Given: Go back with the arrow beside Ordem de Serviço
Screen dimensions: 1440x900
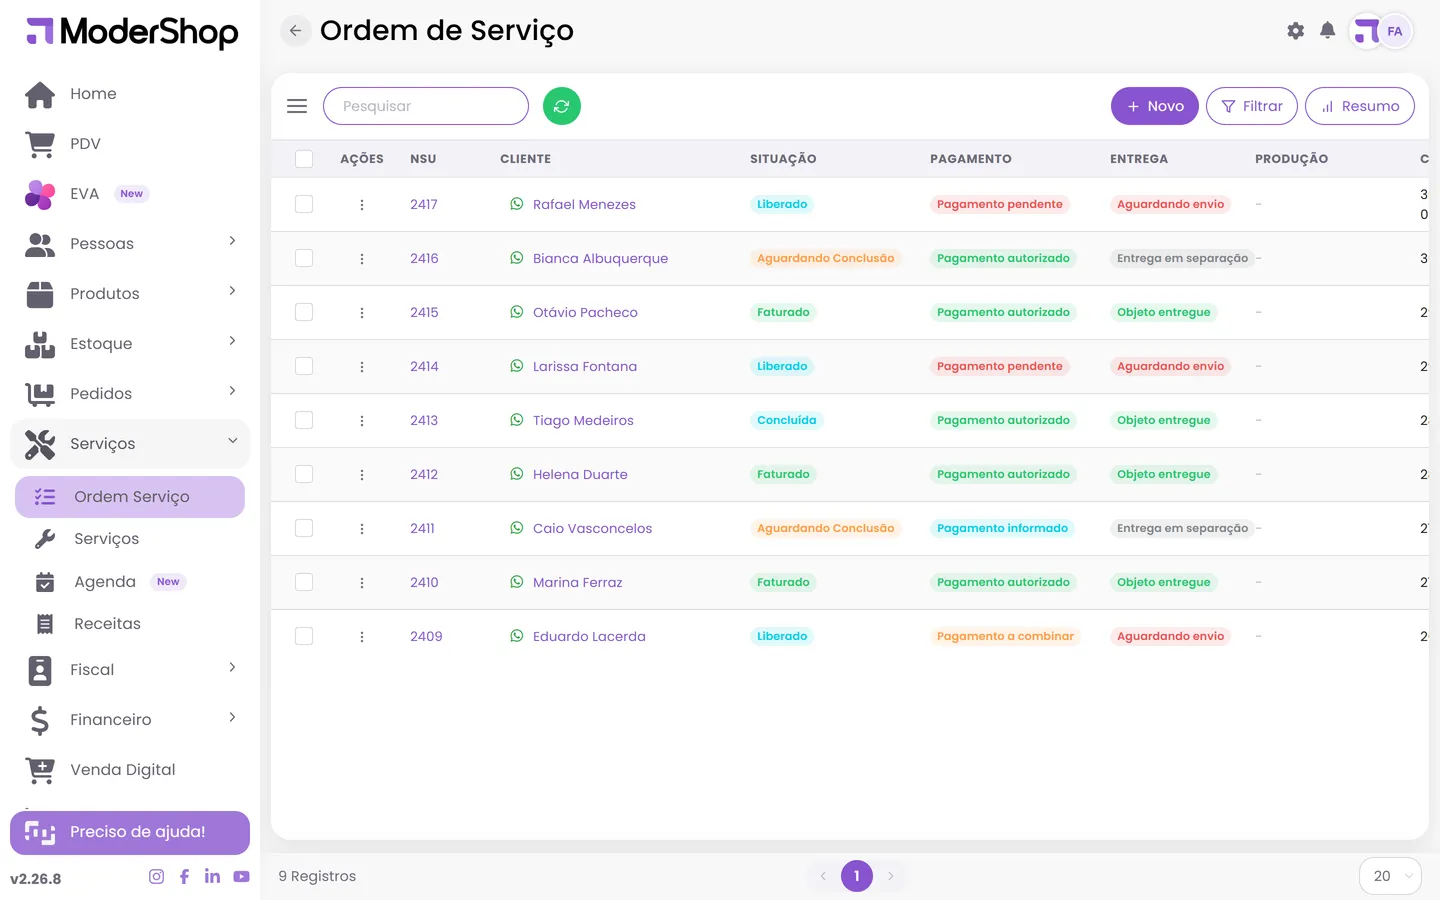Looking at the screenshot, I should [295, 31].
